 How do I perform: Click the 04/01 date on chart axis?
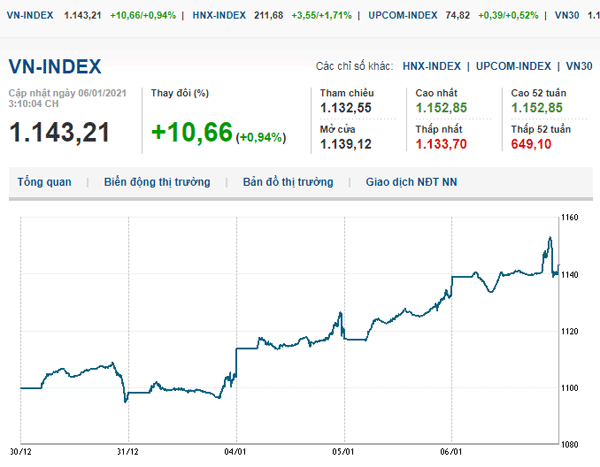[x=236, y=451]
